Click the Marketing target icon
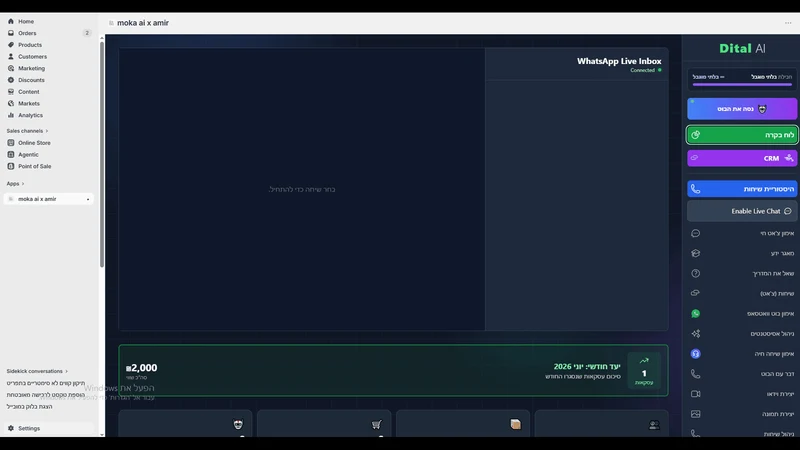 coord(11,68)
